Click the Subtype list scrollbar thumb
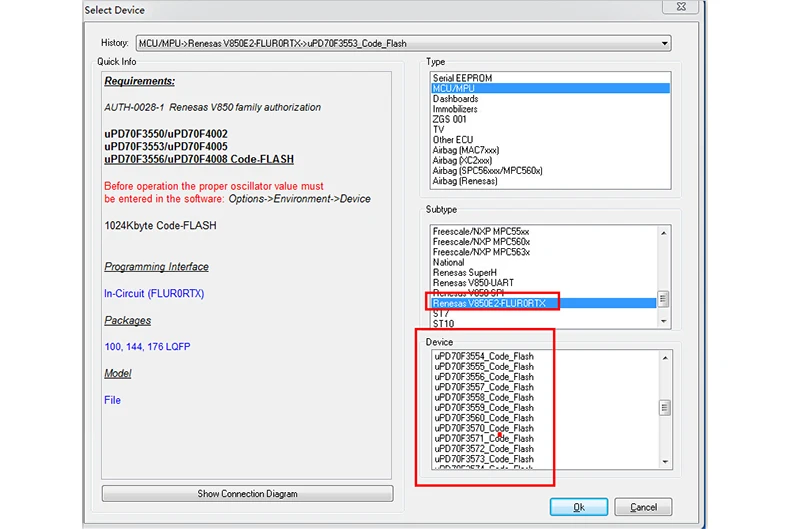Image resolution: width=790 pixels, height=529 pixels. point(664,299)
